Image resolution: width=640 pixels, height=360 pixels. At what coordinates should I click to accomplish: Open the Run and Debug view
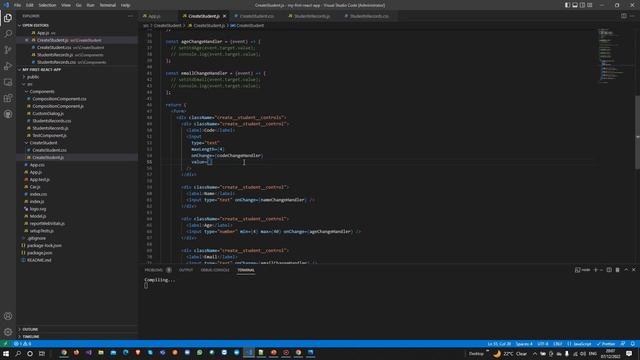click(x=8, y=66)
